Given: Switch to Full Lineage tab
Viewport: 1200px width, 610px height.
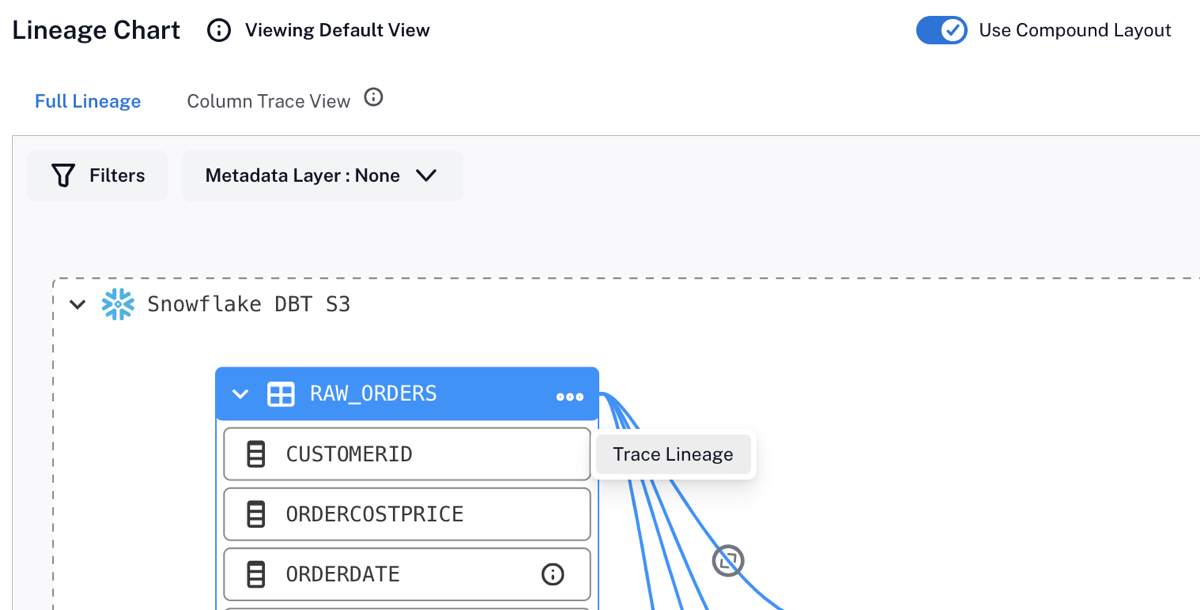Looking at the screenshot, I should coord(88,101).
